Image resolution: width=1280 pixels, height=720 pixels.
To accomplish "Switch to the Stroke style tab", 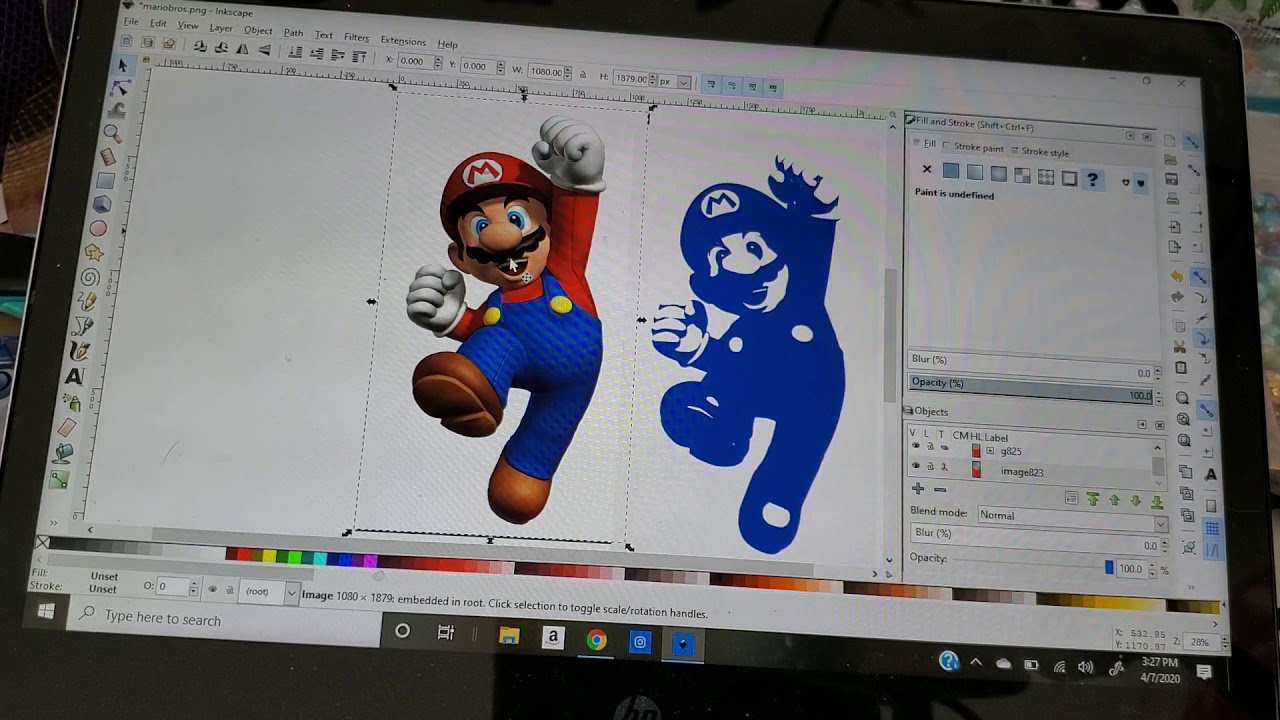I will [1041, 152].
